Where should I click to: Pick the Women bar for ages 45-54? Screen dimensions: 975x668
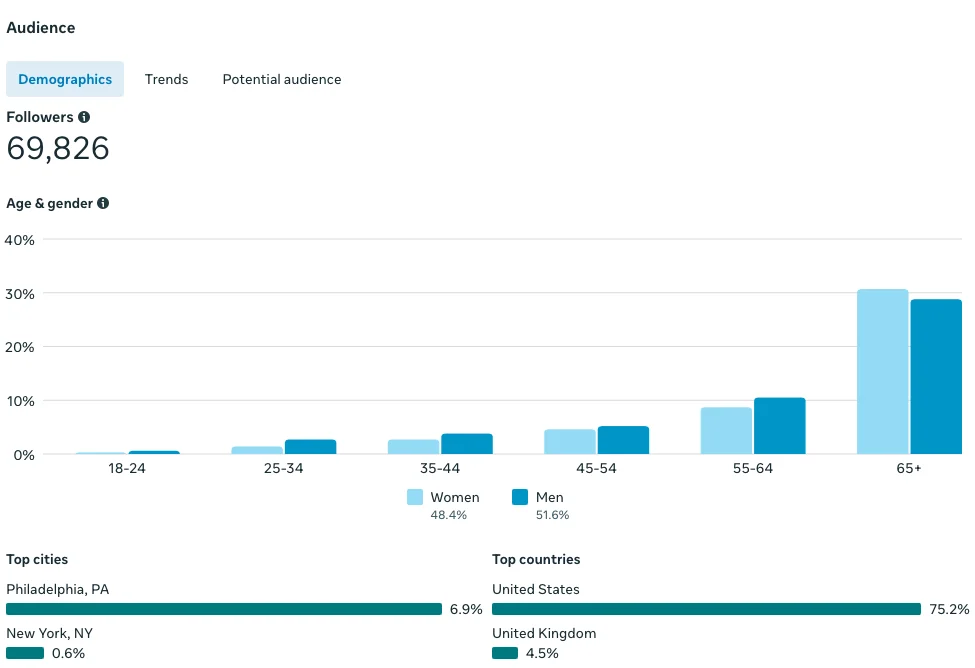click(x=570, y=442)
